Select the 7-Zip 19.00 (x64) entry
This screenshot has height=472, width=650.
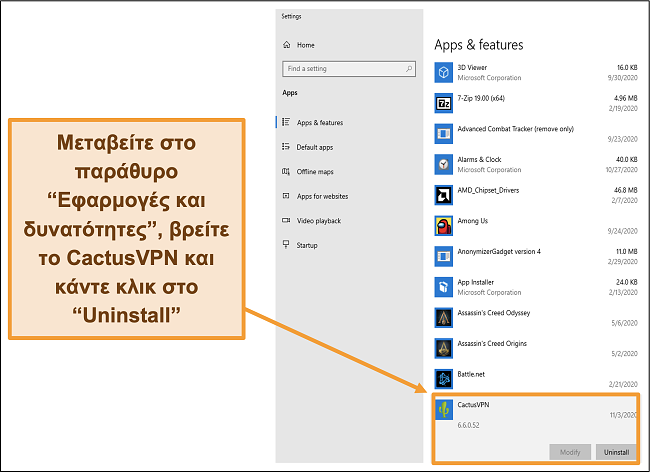point(481,98)
